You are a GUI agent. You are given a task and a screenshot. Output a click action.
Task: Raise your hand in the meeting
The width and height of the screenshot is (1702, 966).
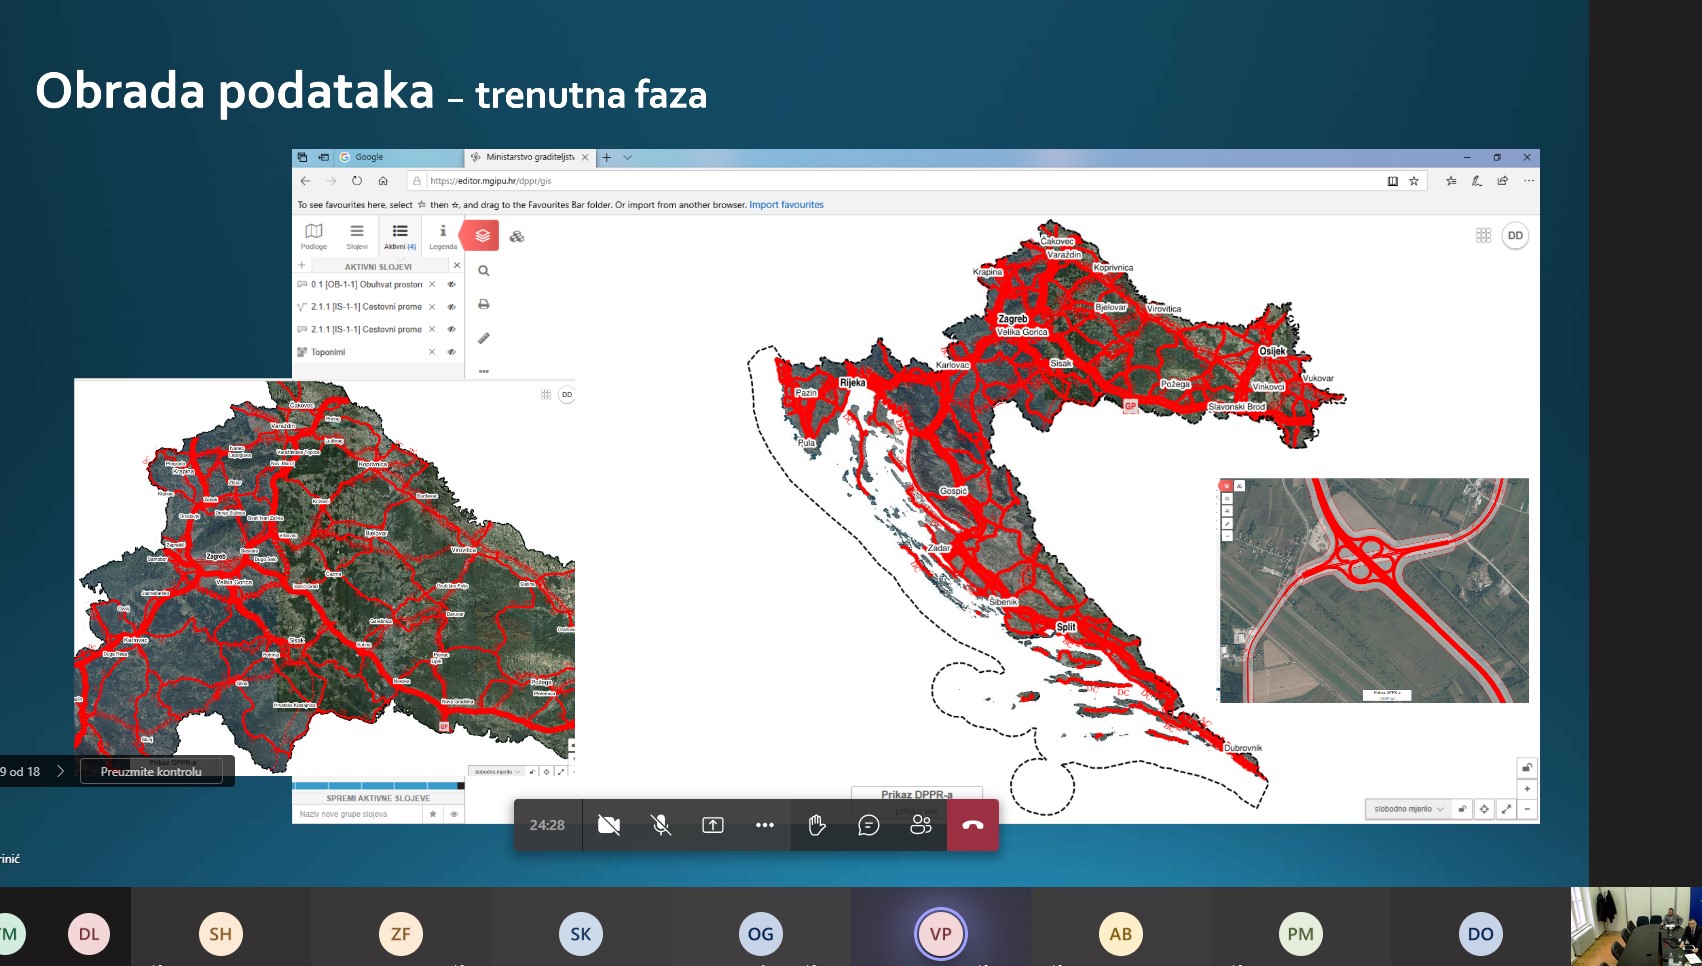(817, 825)
